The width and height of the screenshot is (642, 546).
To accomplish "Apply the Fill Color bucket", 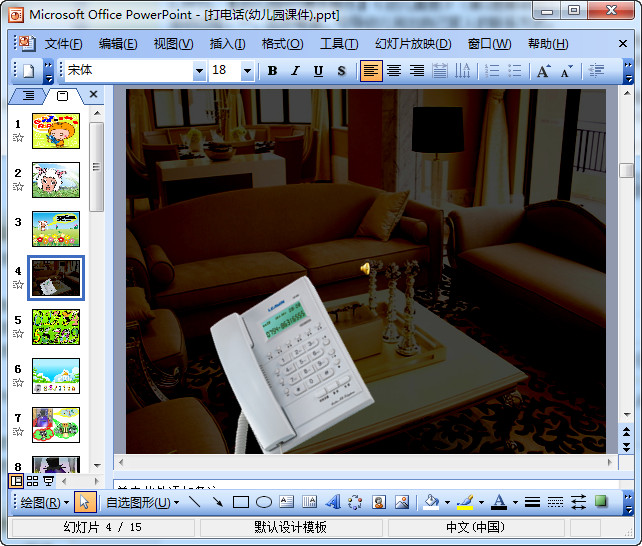I will coord(431,502).
